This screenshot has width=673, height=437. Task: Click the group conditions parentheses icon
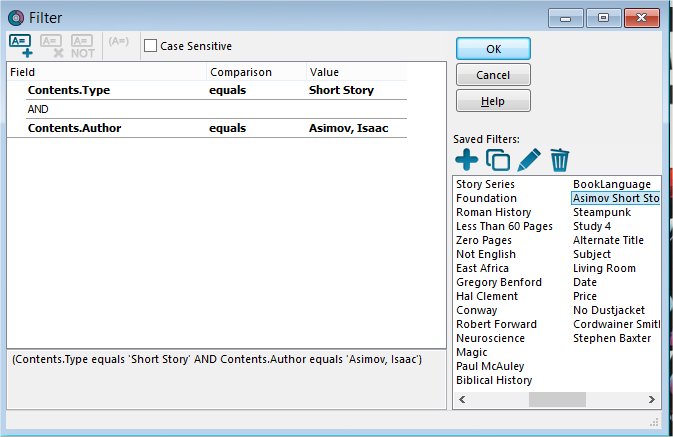(118, 42)
